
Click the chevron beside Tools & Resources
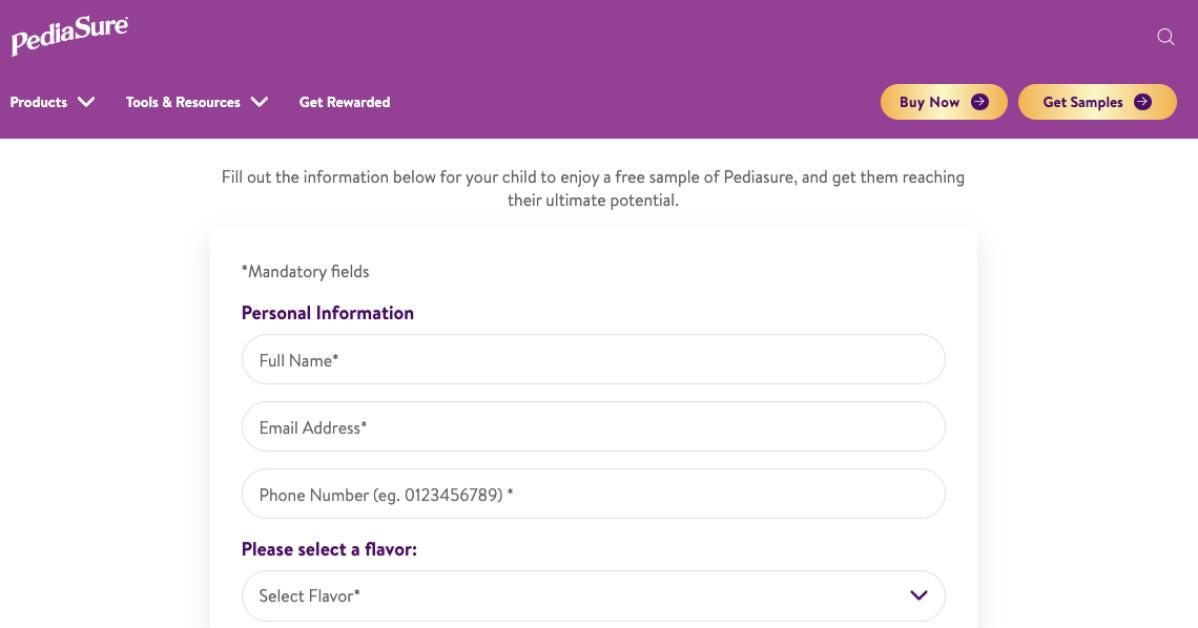259,102
